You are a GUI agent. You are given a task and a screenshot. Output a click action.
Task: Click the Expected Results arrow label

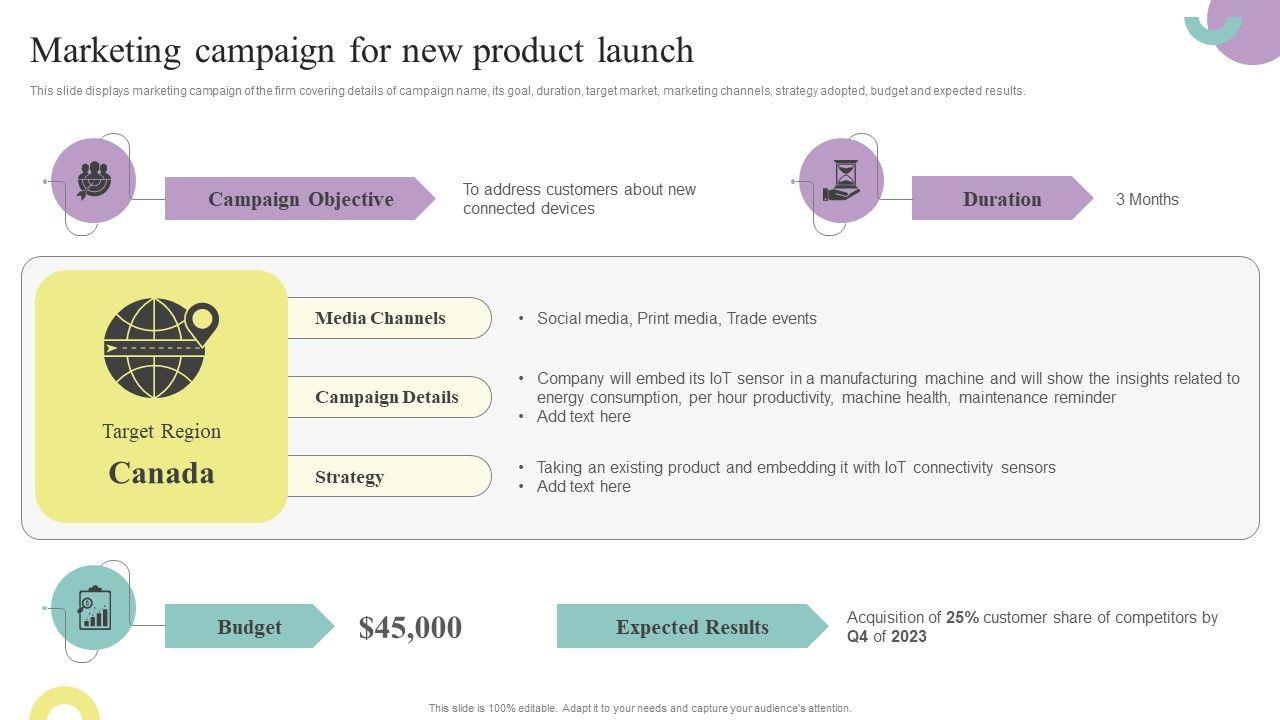point(692,627)
